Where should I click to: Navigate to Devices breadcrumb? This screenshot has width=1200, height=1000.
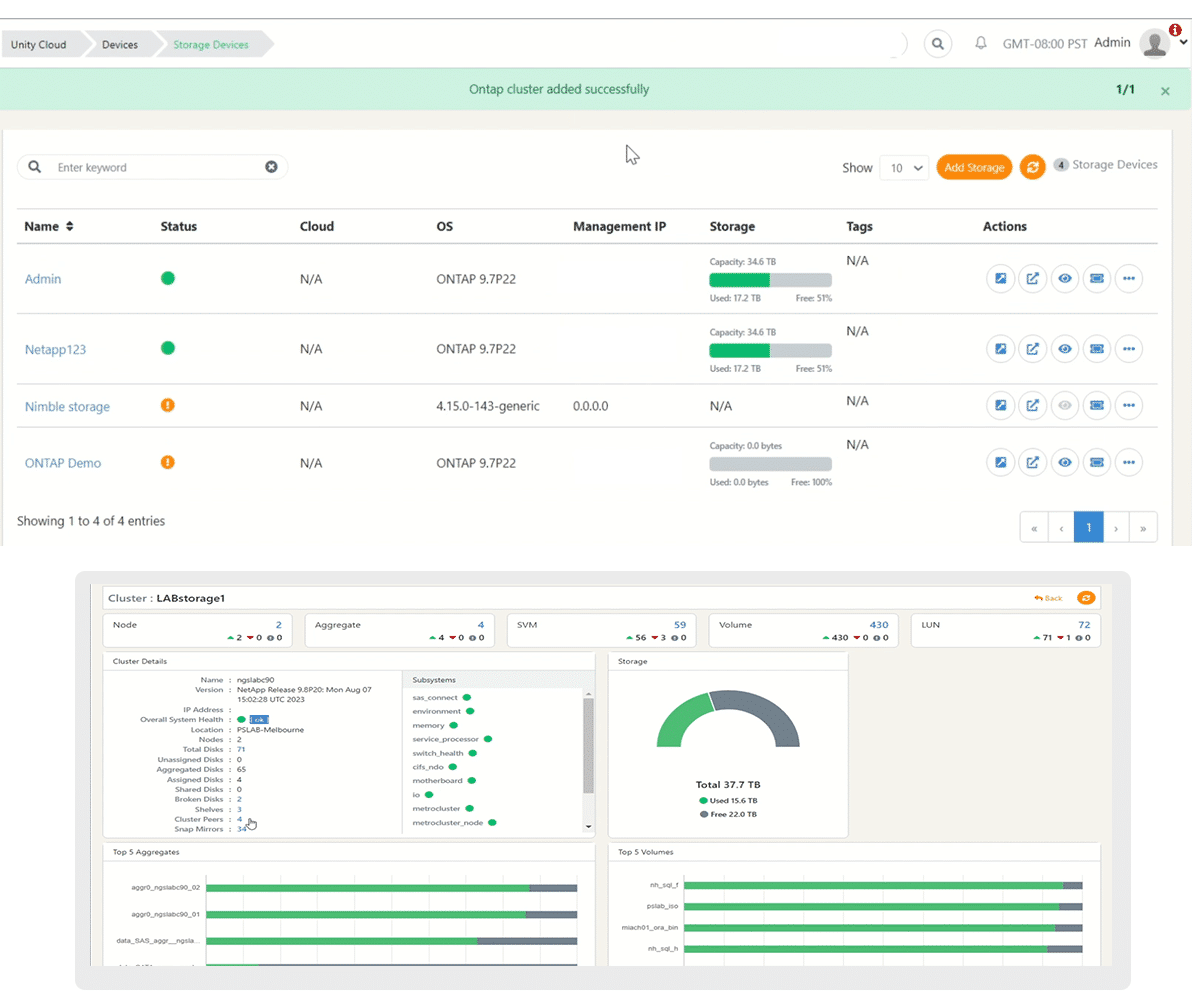coord(122,44)
